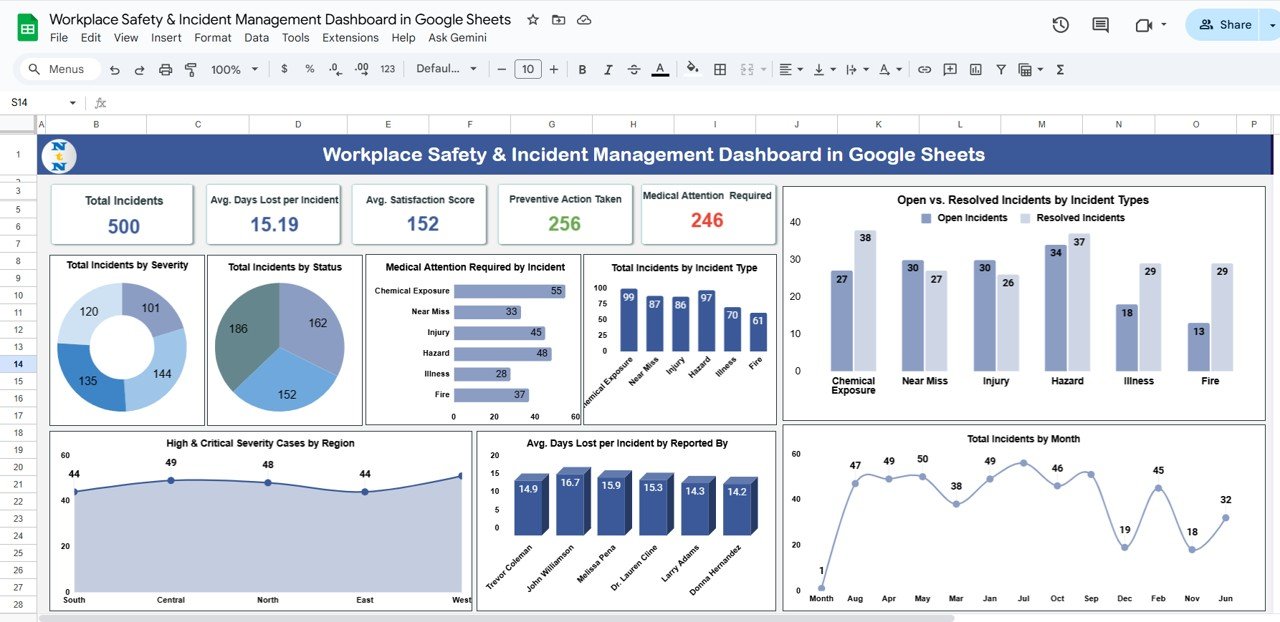Screen dimensions: 1280x622
Task: Toggle bold formatting
Action: (582, 69)
